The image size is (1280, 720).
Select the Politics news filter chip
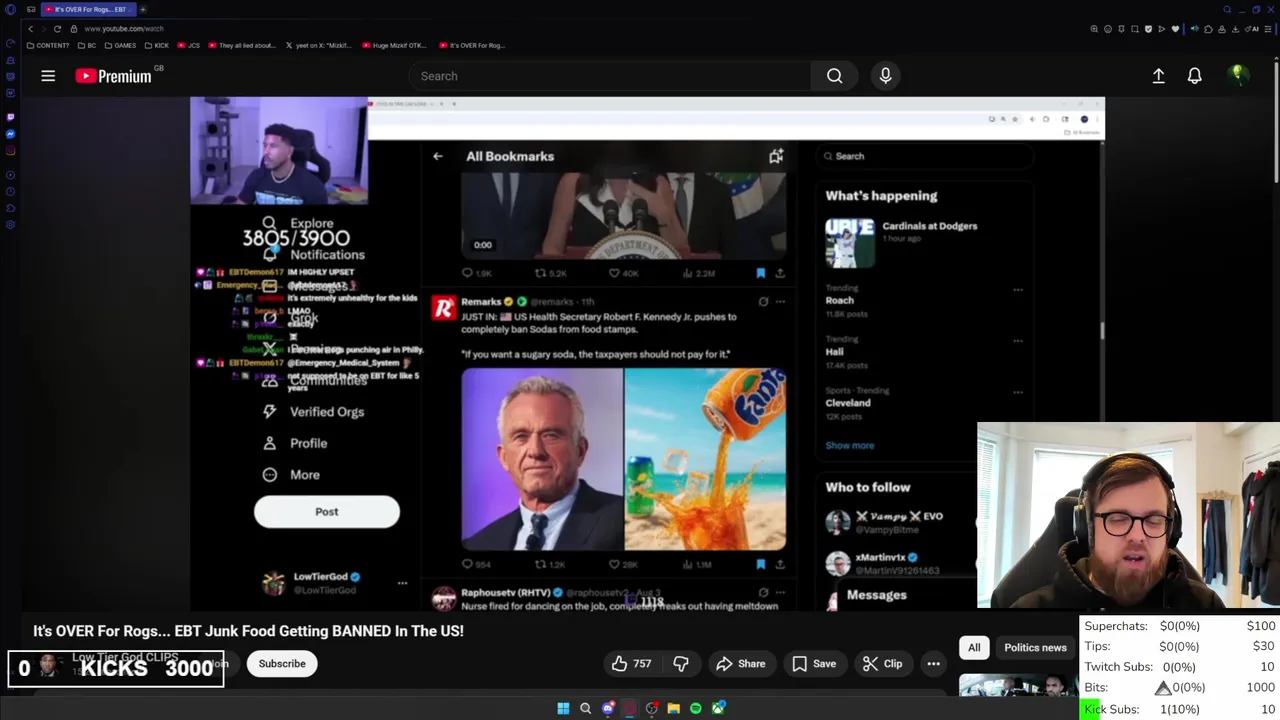(x=1035, y=648)
